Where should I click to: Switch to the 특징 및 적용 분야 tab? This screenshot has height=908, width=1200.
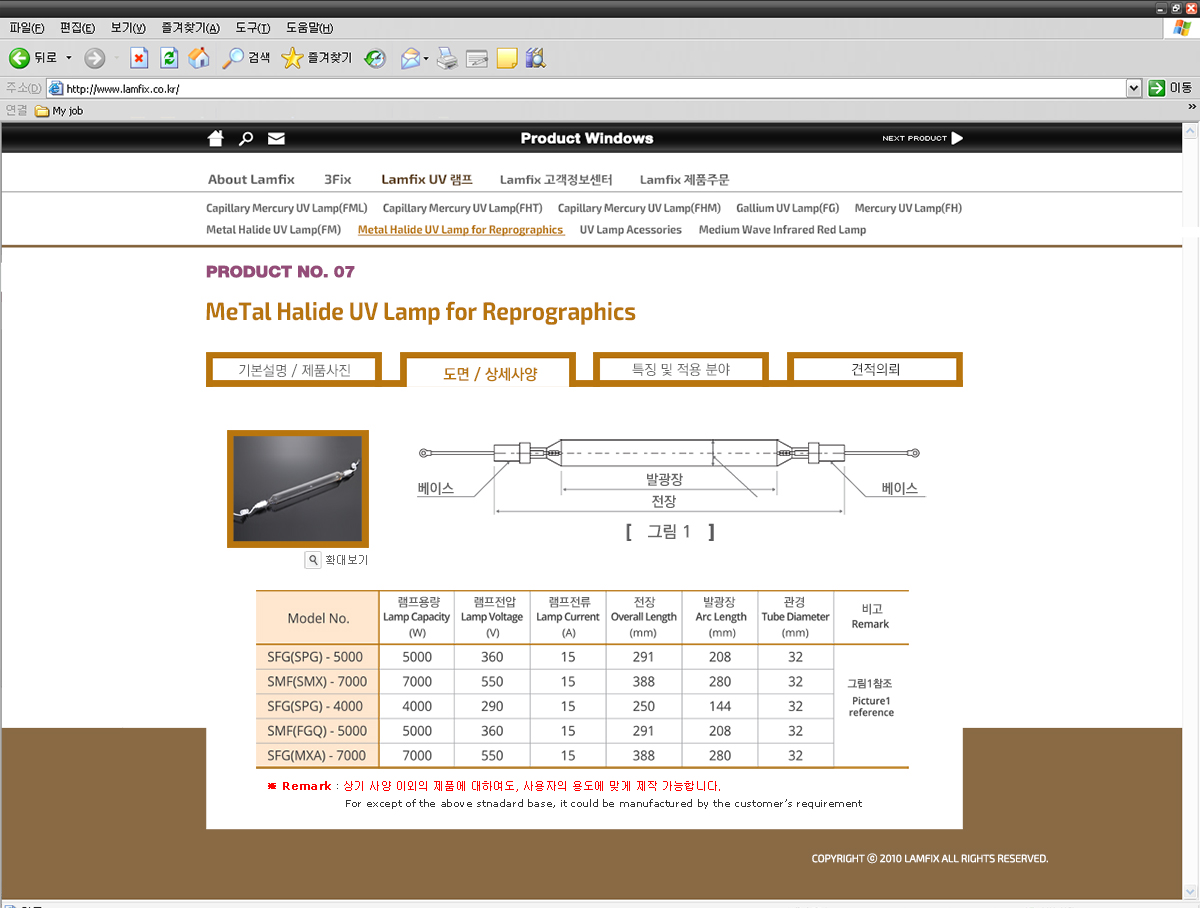click(681, 369)
